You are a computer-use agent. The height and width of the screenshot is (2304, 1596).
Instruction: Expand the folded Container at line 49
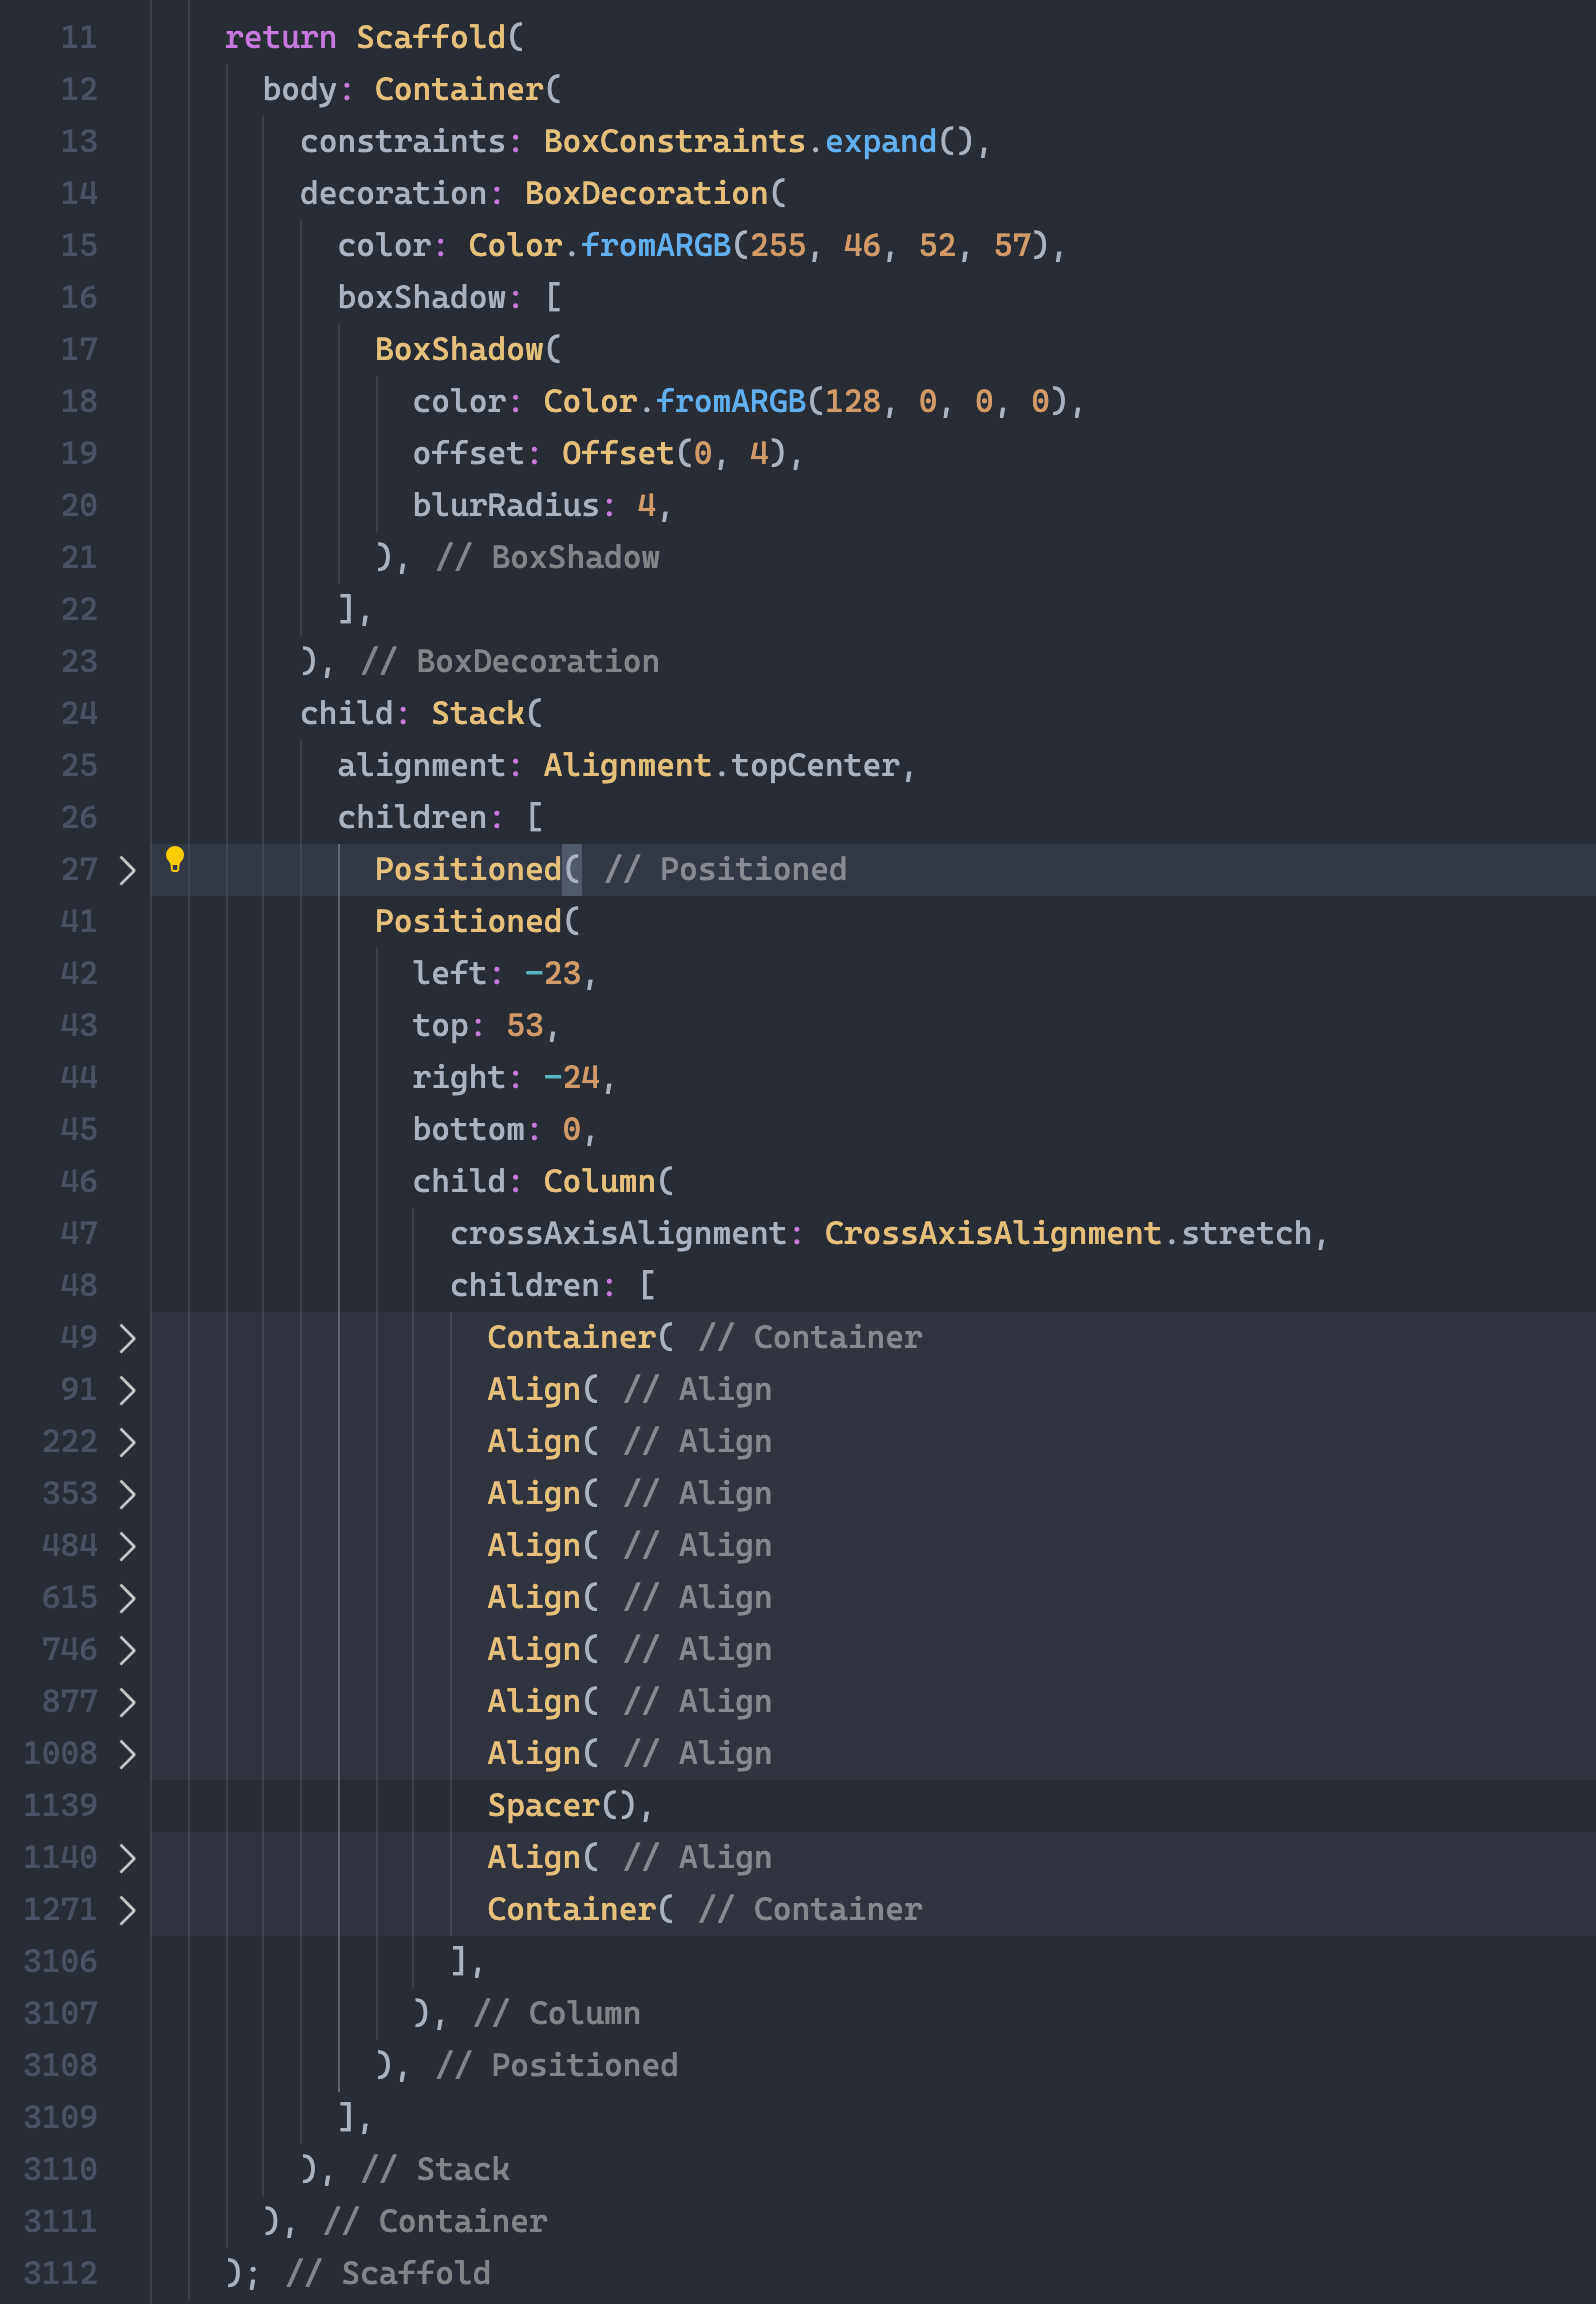[x=127, y=1338]
